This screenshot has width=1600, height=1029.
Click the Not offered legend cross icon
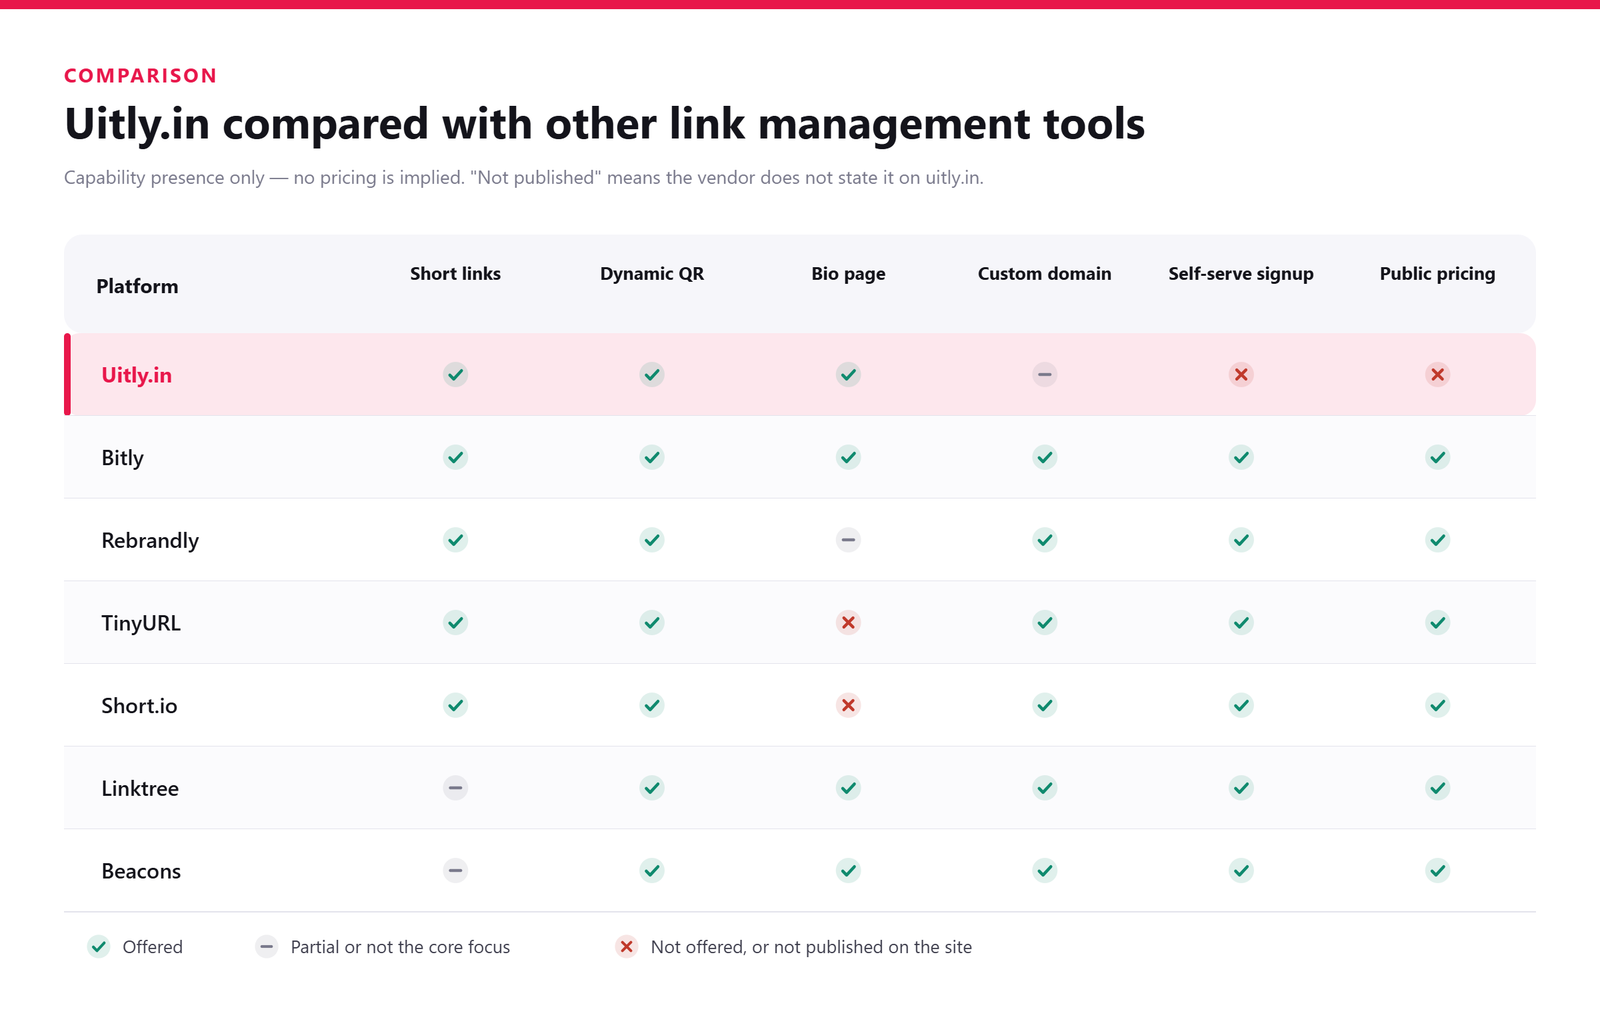pos(627,947)
